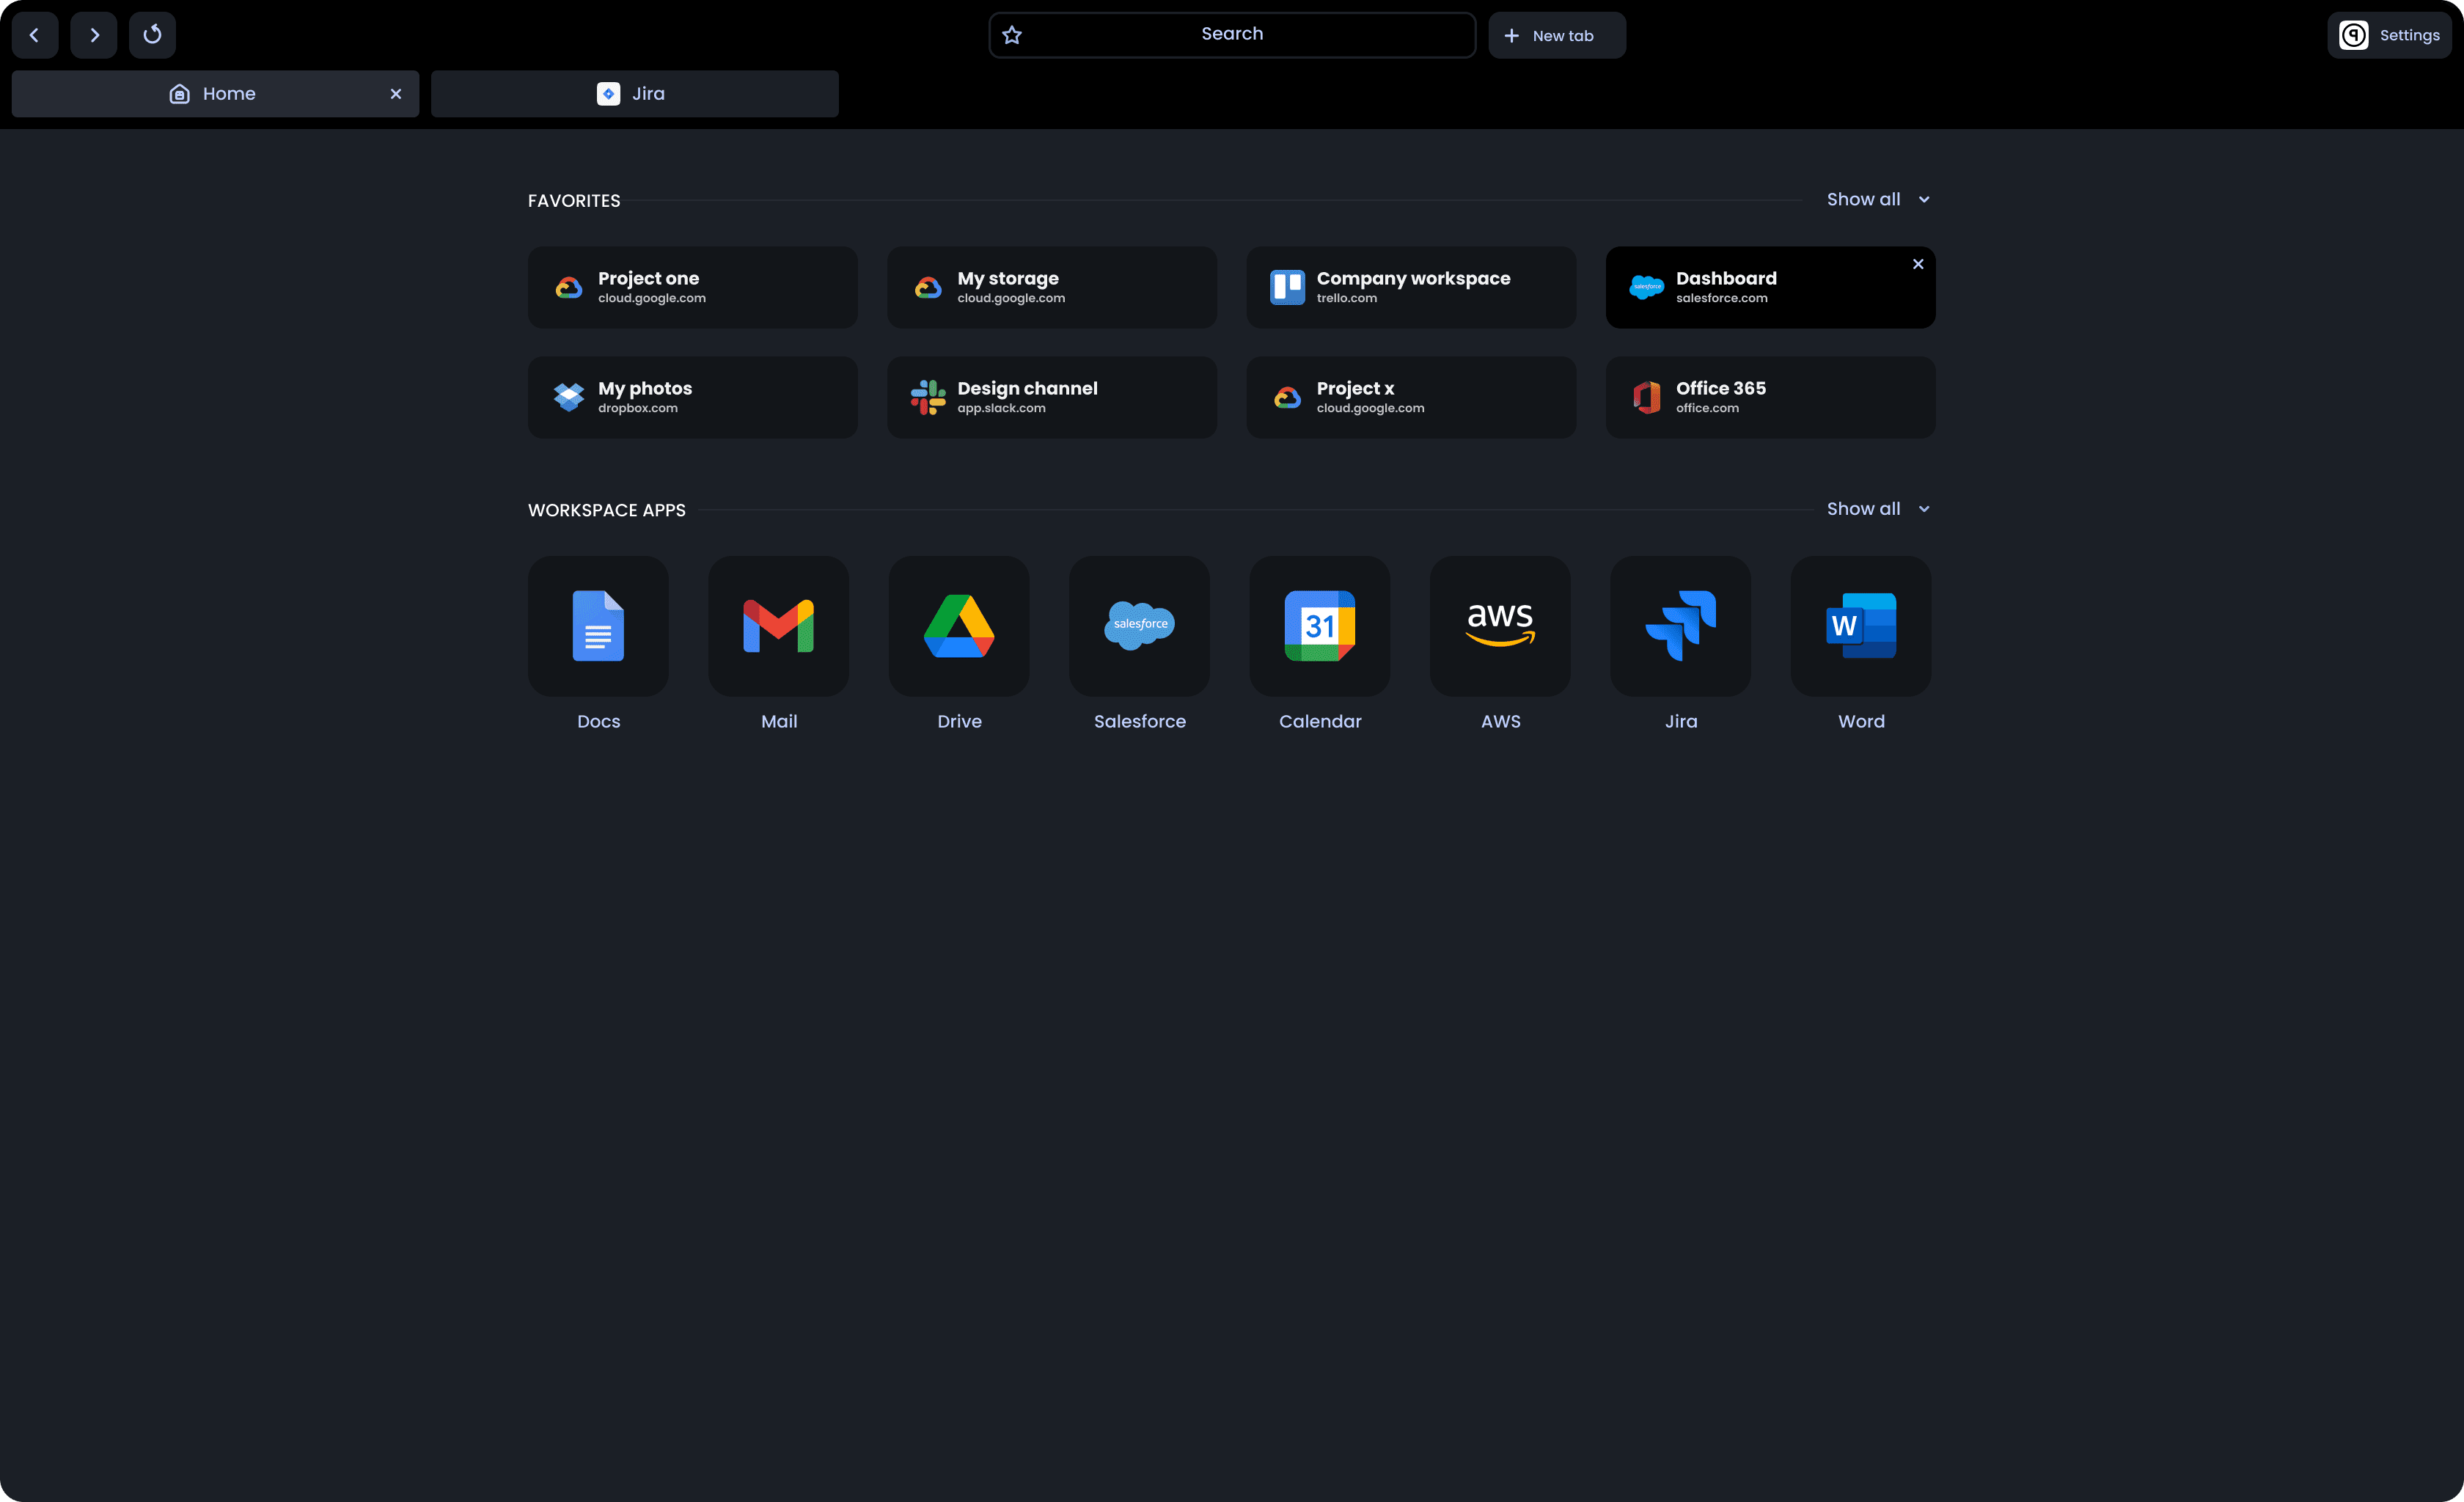
Task: Click the bookmark star in search bar
Action: (1012, 35)
